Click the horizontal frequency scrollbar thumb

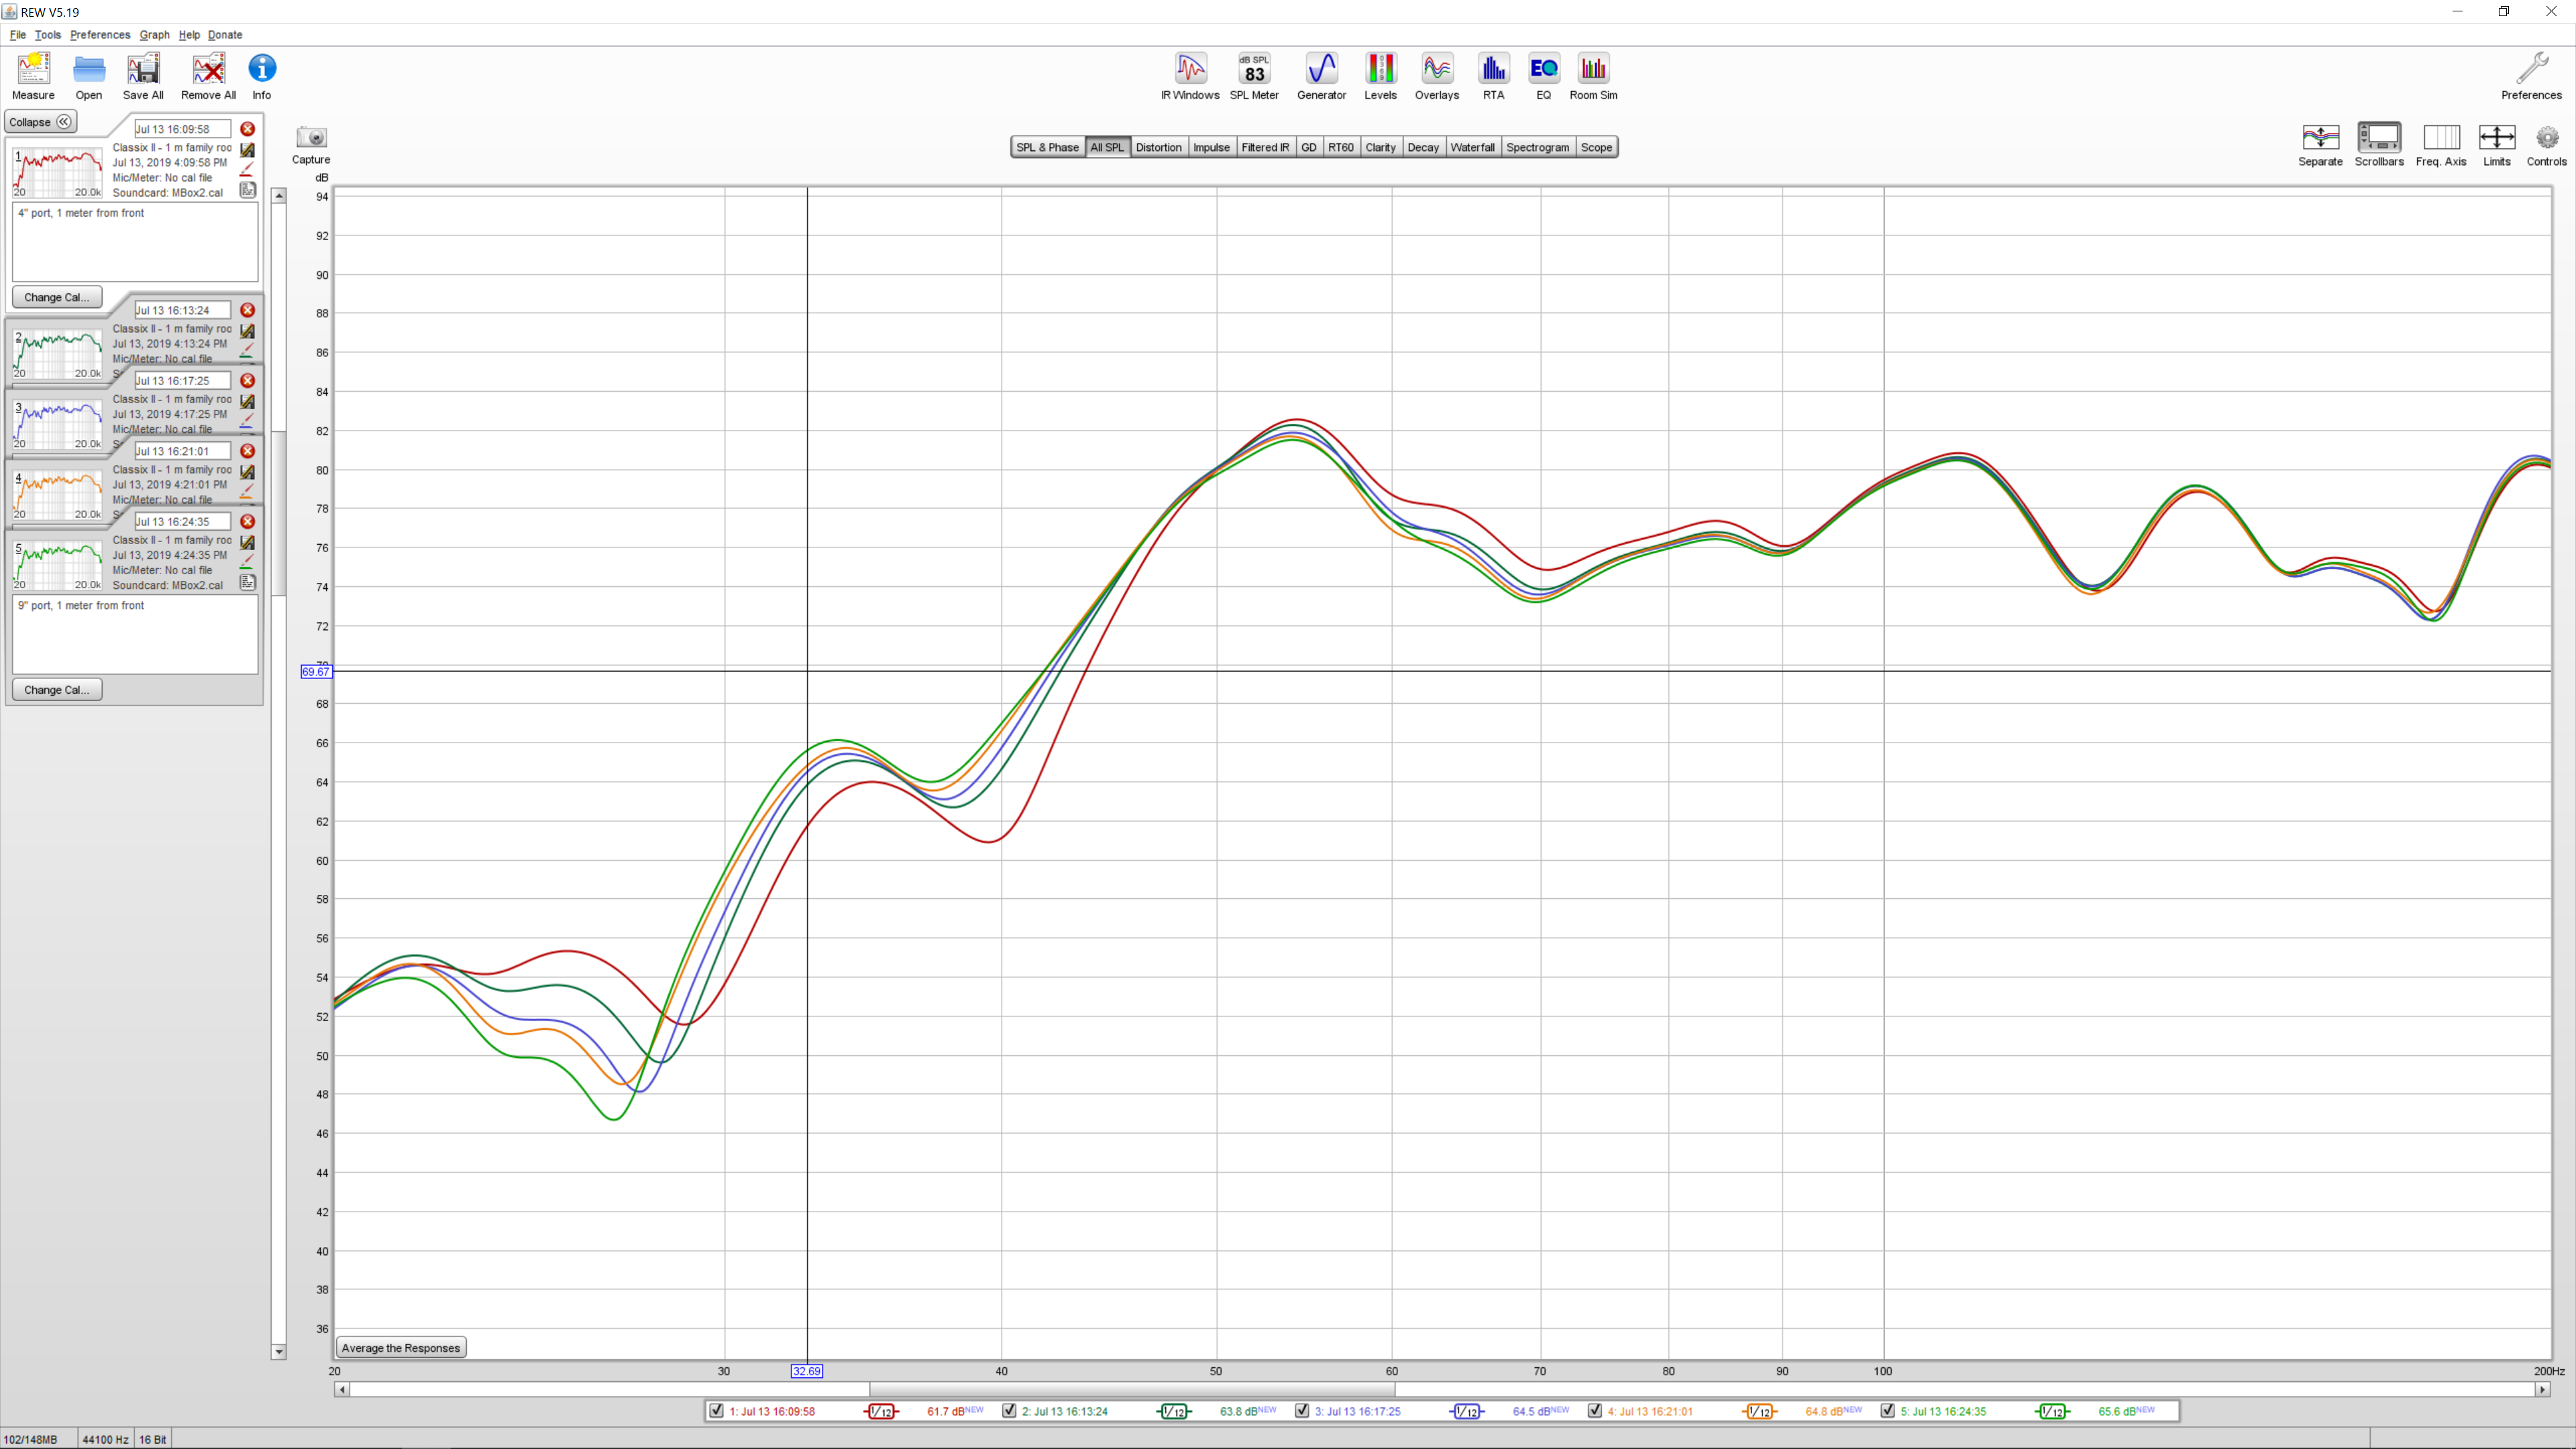click(1132, 1390)
